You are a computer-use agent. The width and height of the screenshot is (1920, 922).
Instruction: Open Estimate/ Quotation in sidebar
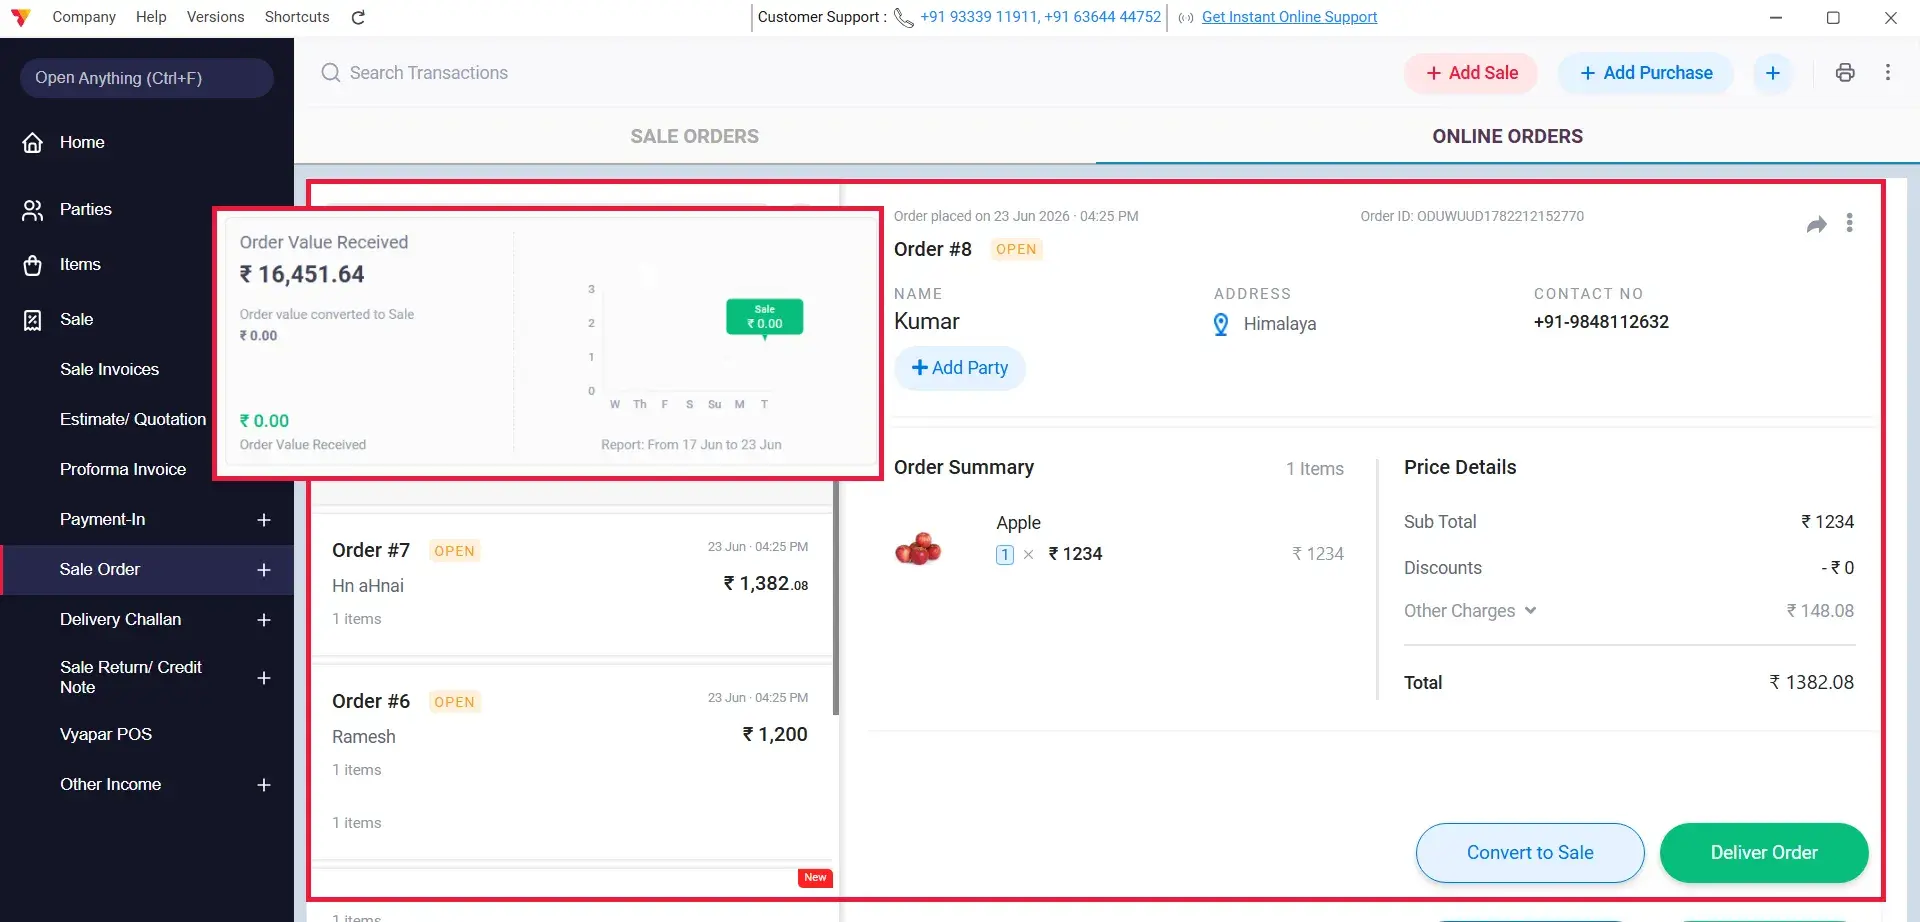pos(133,420)
